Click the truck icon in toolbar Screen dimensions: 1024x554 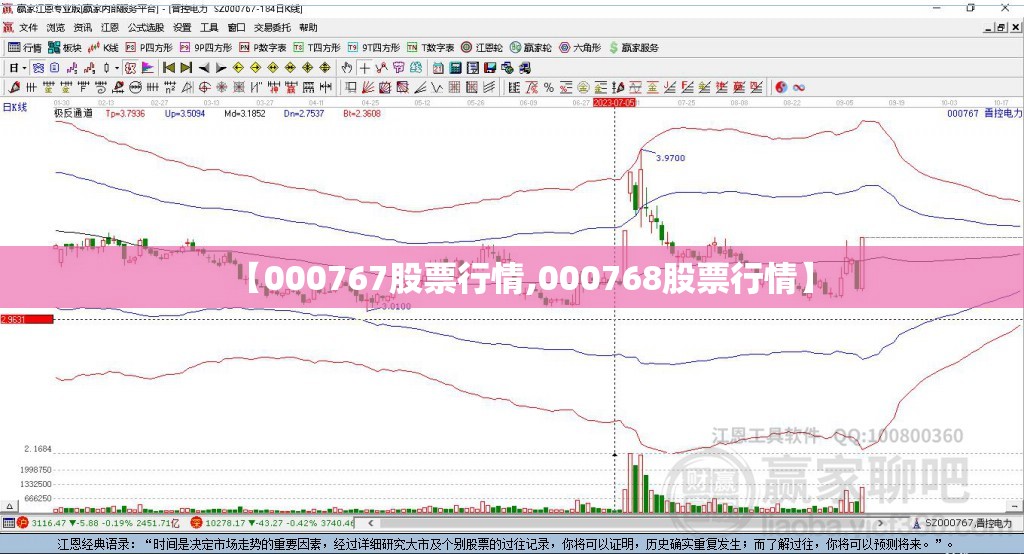[x=524, y=68]
